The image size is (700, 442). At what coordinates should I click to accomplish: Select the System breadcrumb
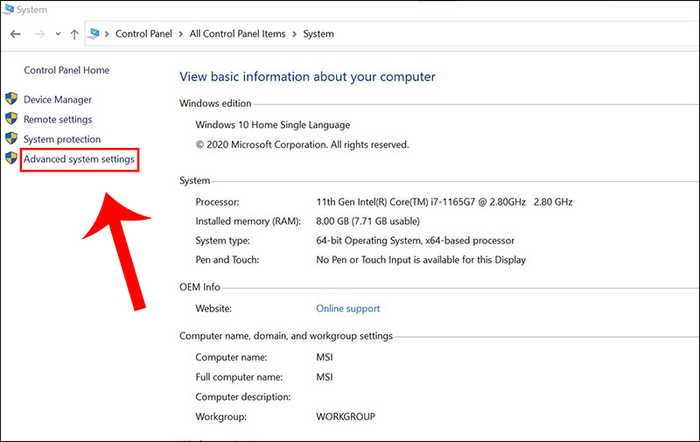[318, 34]
